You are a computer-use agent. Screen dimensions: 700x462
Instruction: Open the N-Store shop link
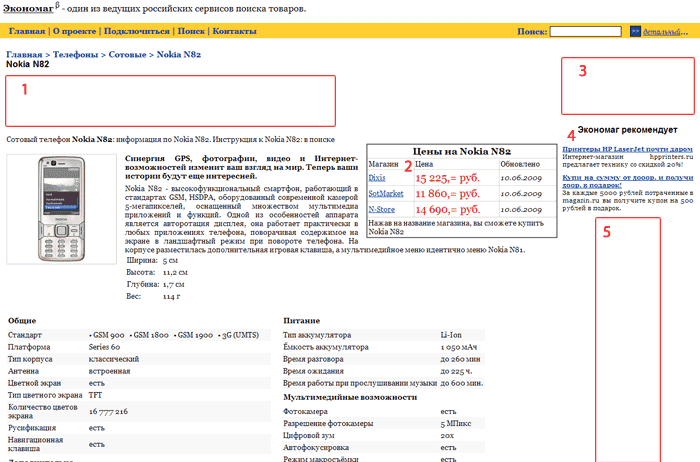tap(382, 209)
